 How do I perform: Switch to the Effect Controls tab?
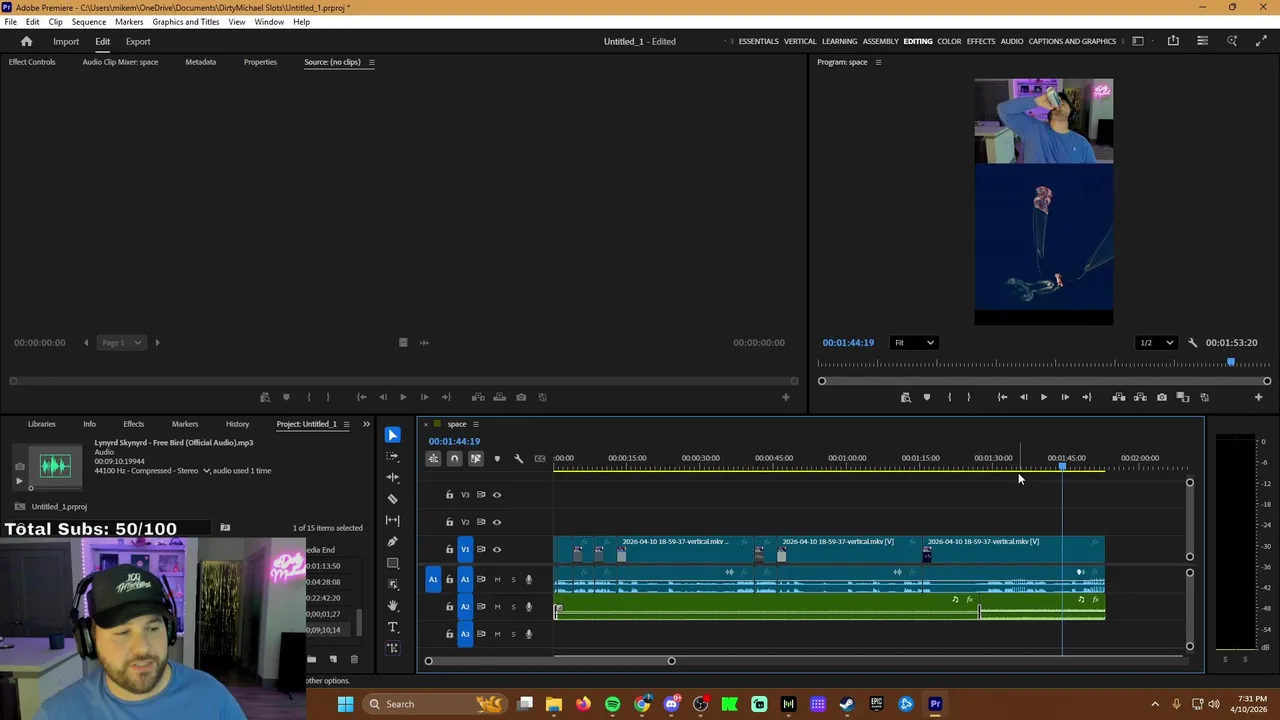[x=32, y=62]
